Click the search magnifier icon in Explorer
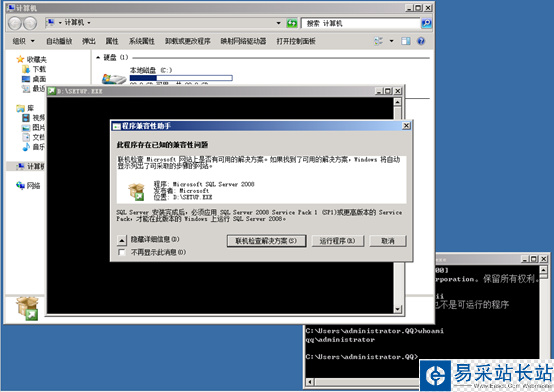This screenshot has height=392, width=554. 426,23
